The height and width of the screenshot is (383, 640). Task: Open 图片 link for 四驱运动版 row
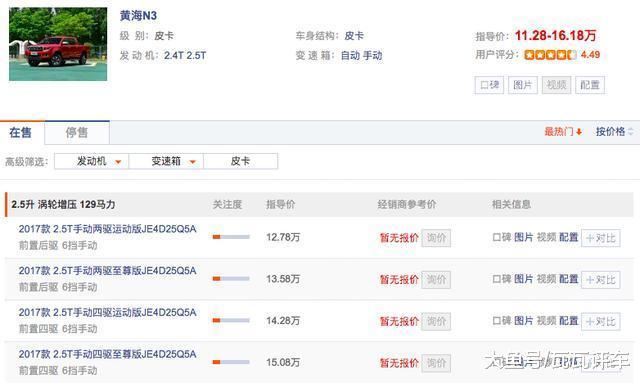(524, 321)
